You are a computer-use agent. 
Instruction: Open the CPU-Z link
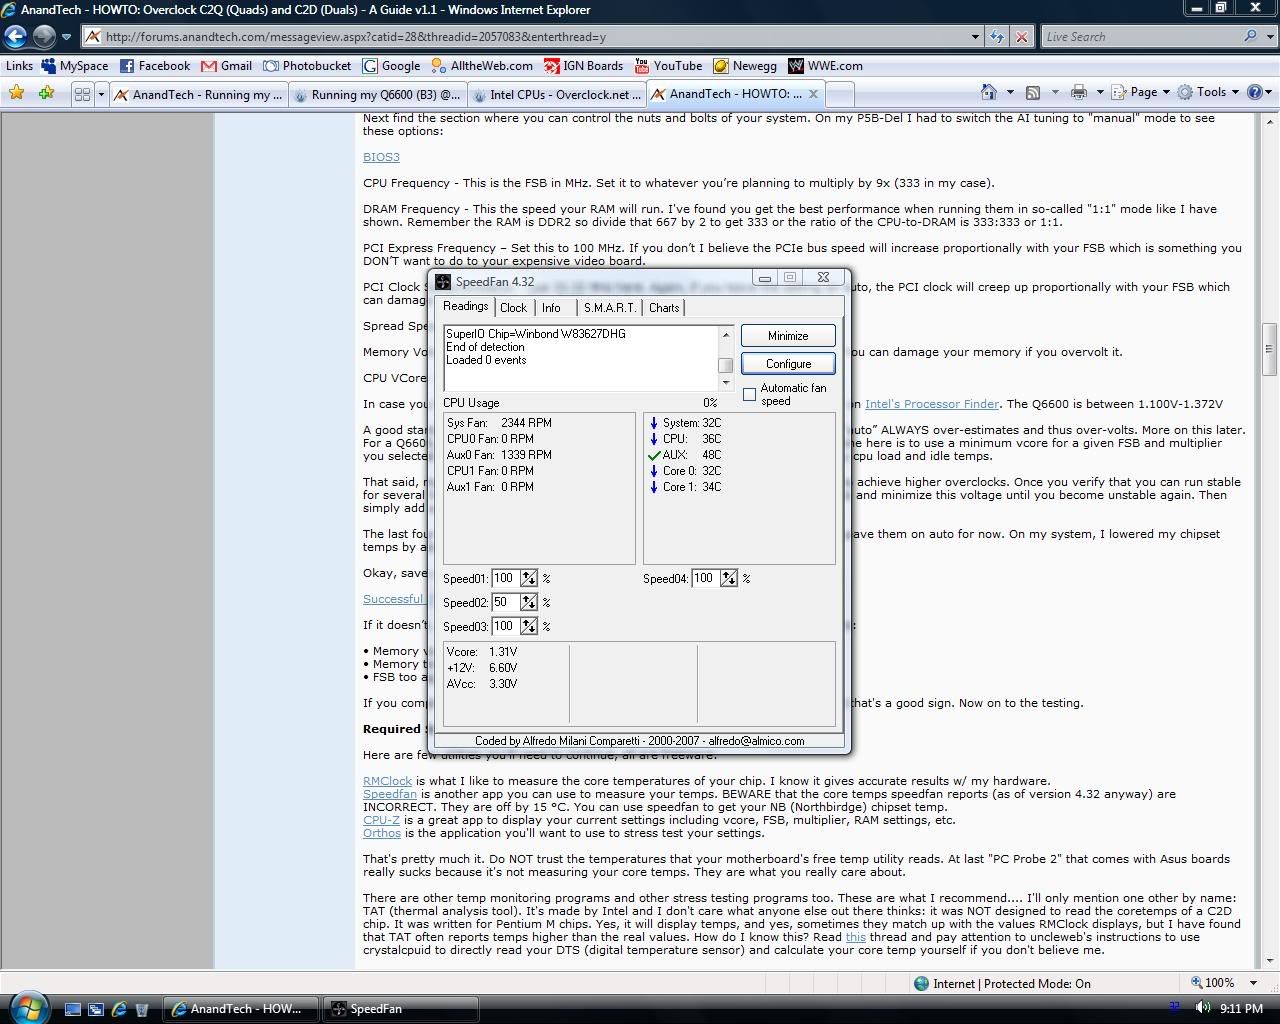(x=381, y=820)
